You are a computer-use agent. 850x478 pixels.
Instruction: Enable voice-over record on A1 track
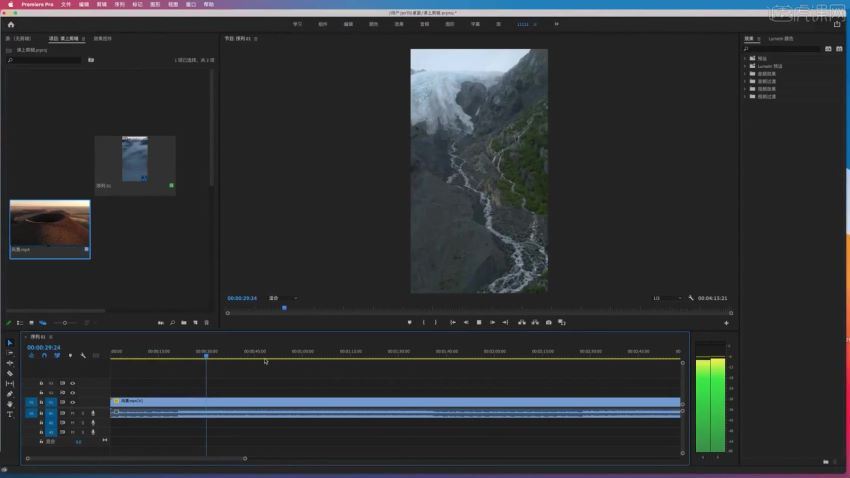[93, 413]
